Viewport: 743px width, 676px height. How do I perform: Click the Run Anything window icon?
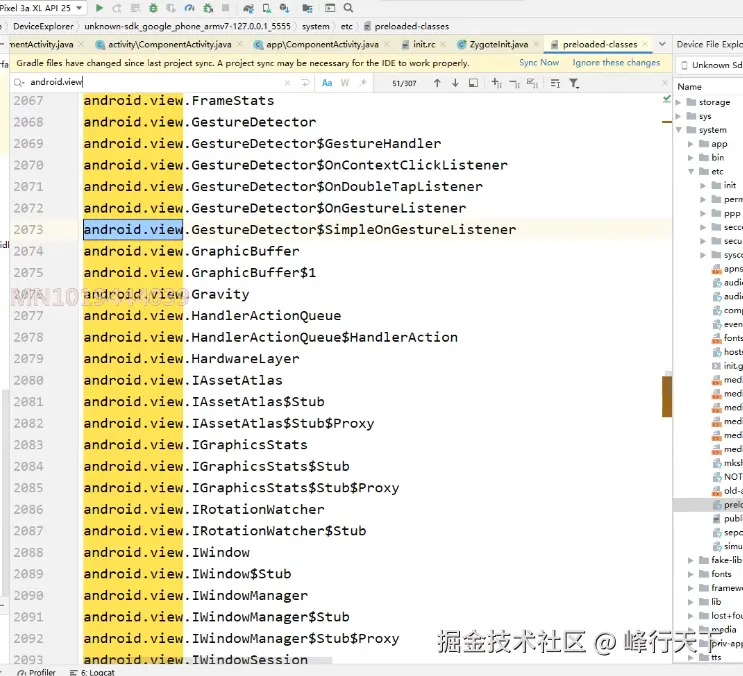[330, 8]
